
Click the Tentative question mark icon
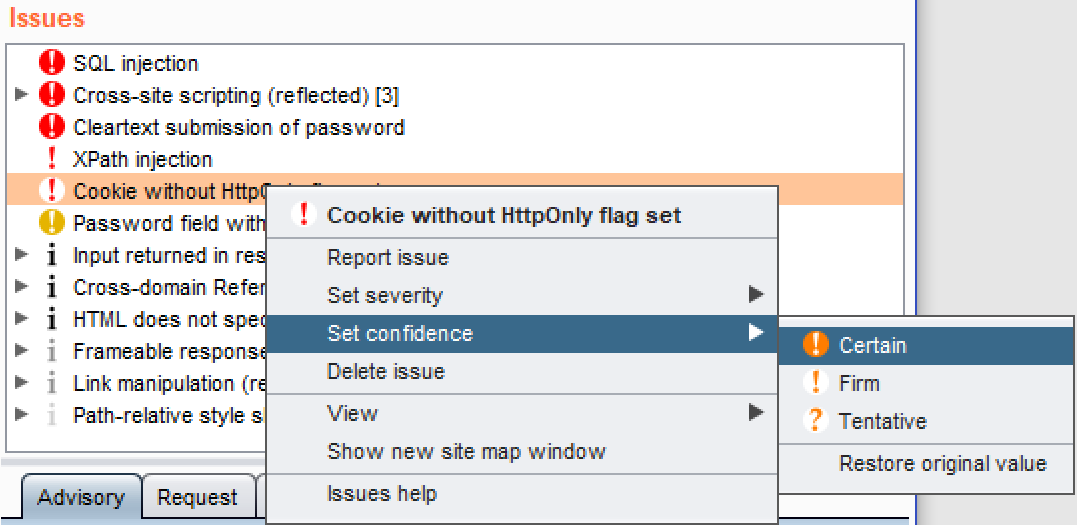click(x=816, y=421)
